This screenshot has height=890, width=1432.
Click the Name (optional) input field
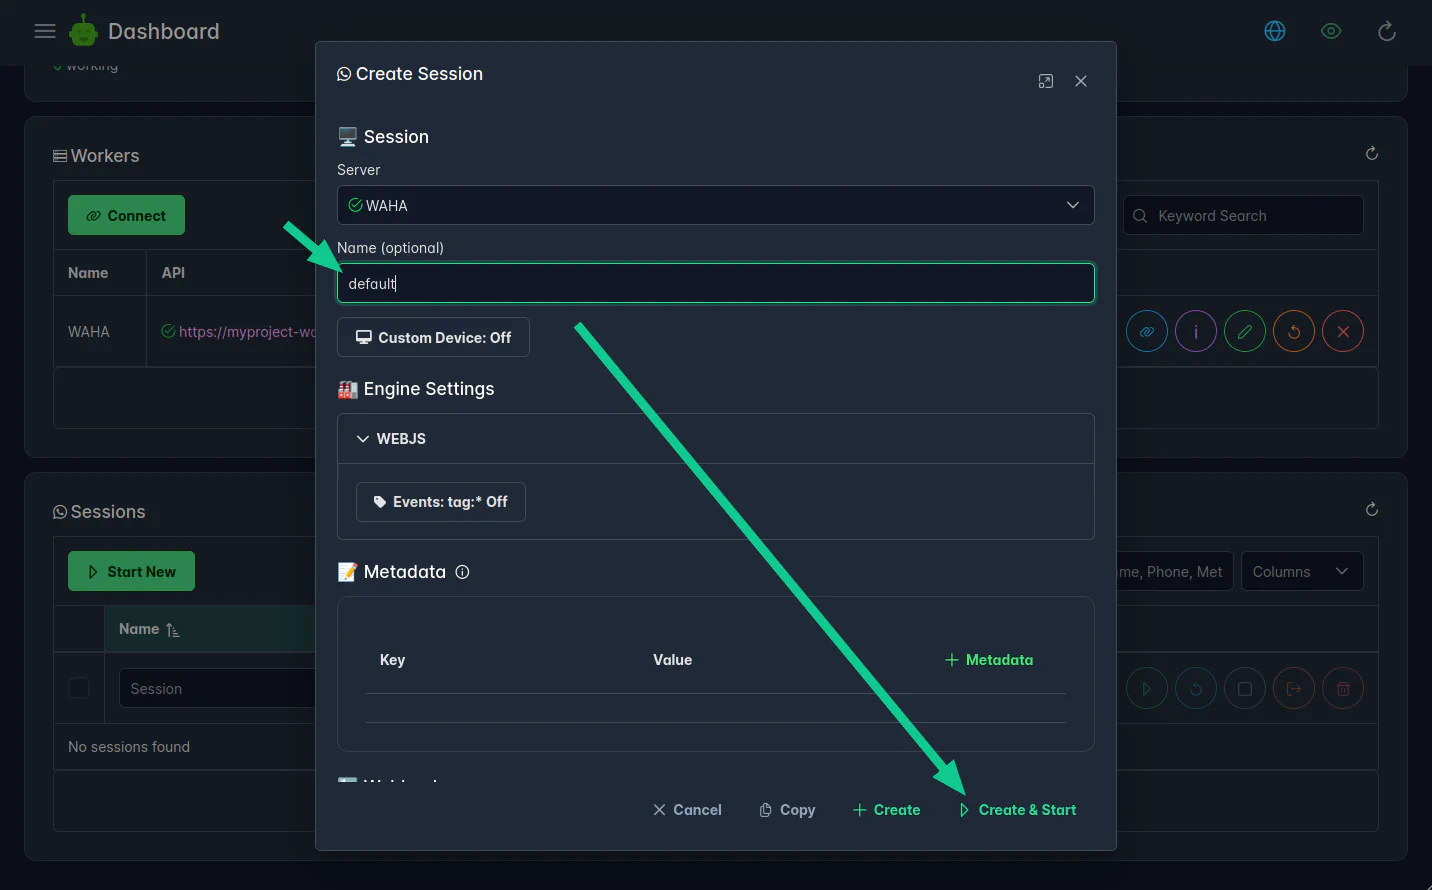pos(715,284)
